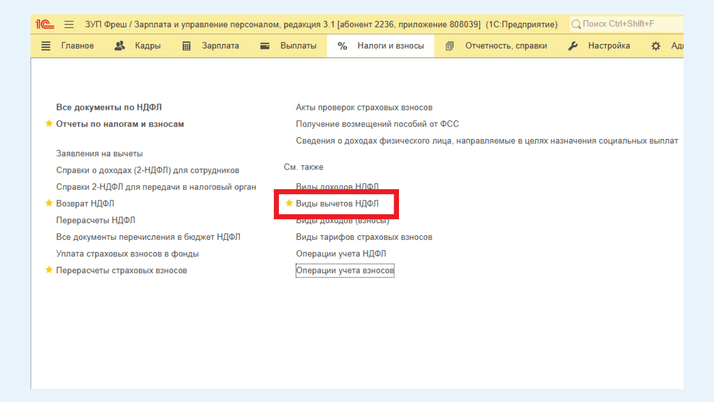Open Виды вычетов НДФЛ
The width and height of the screenshot is (714, 402).
click(x=337, y=204)
